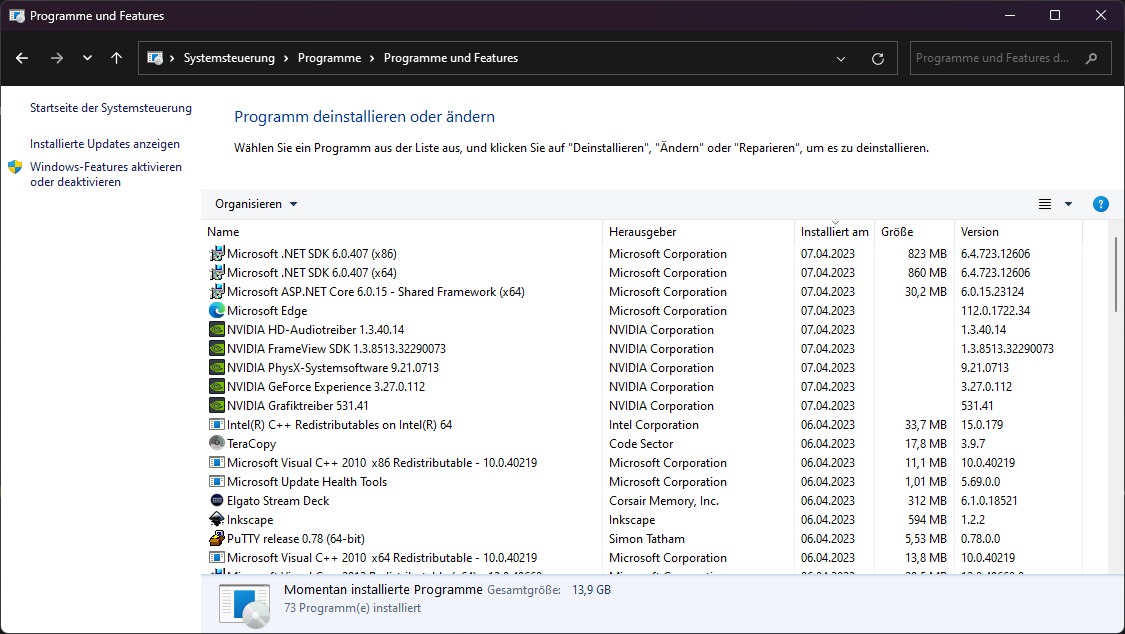Image resolution: width=1125 pixels, height=634 pixels.
Task: Click the PuTTY release 0.78 icon
Action: click(217, 539)
